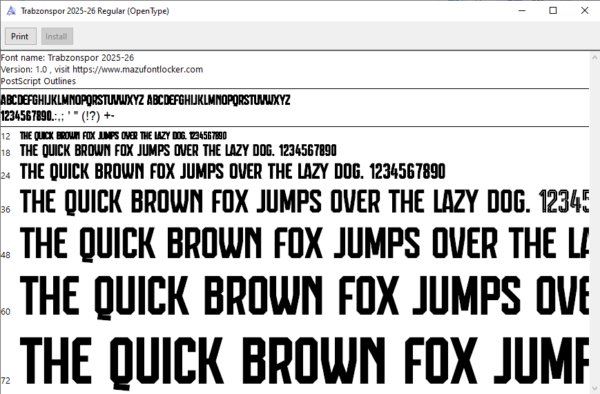600x394 pixels.
Task: Click the '1234567890' digits and punctuation sample line
Action: point(57,116)
